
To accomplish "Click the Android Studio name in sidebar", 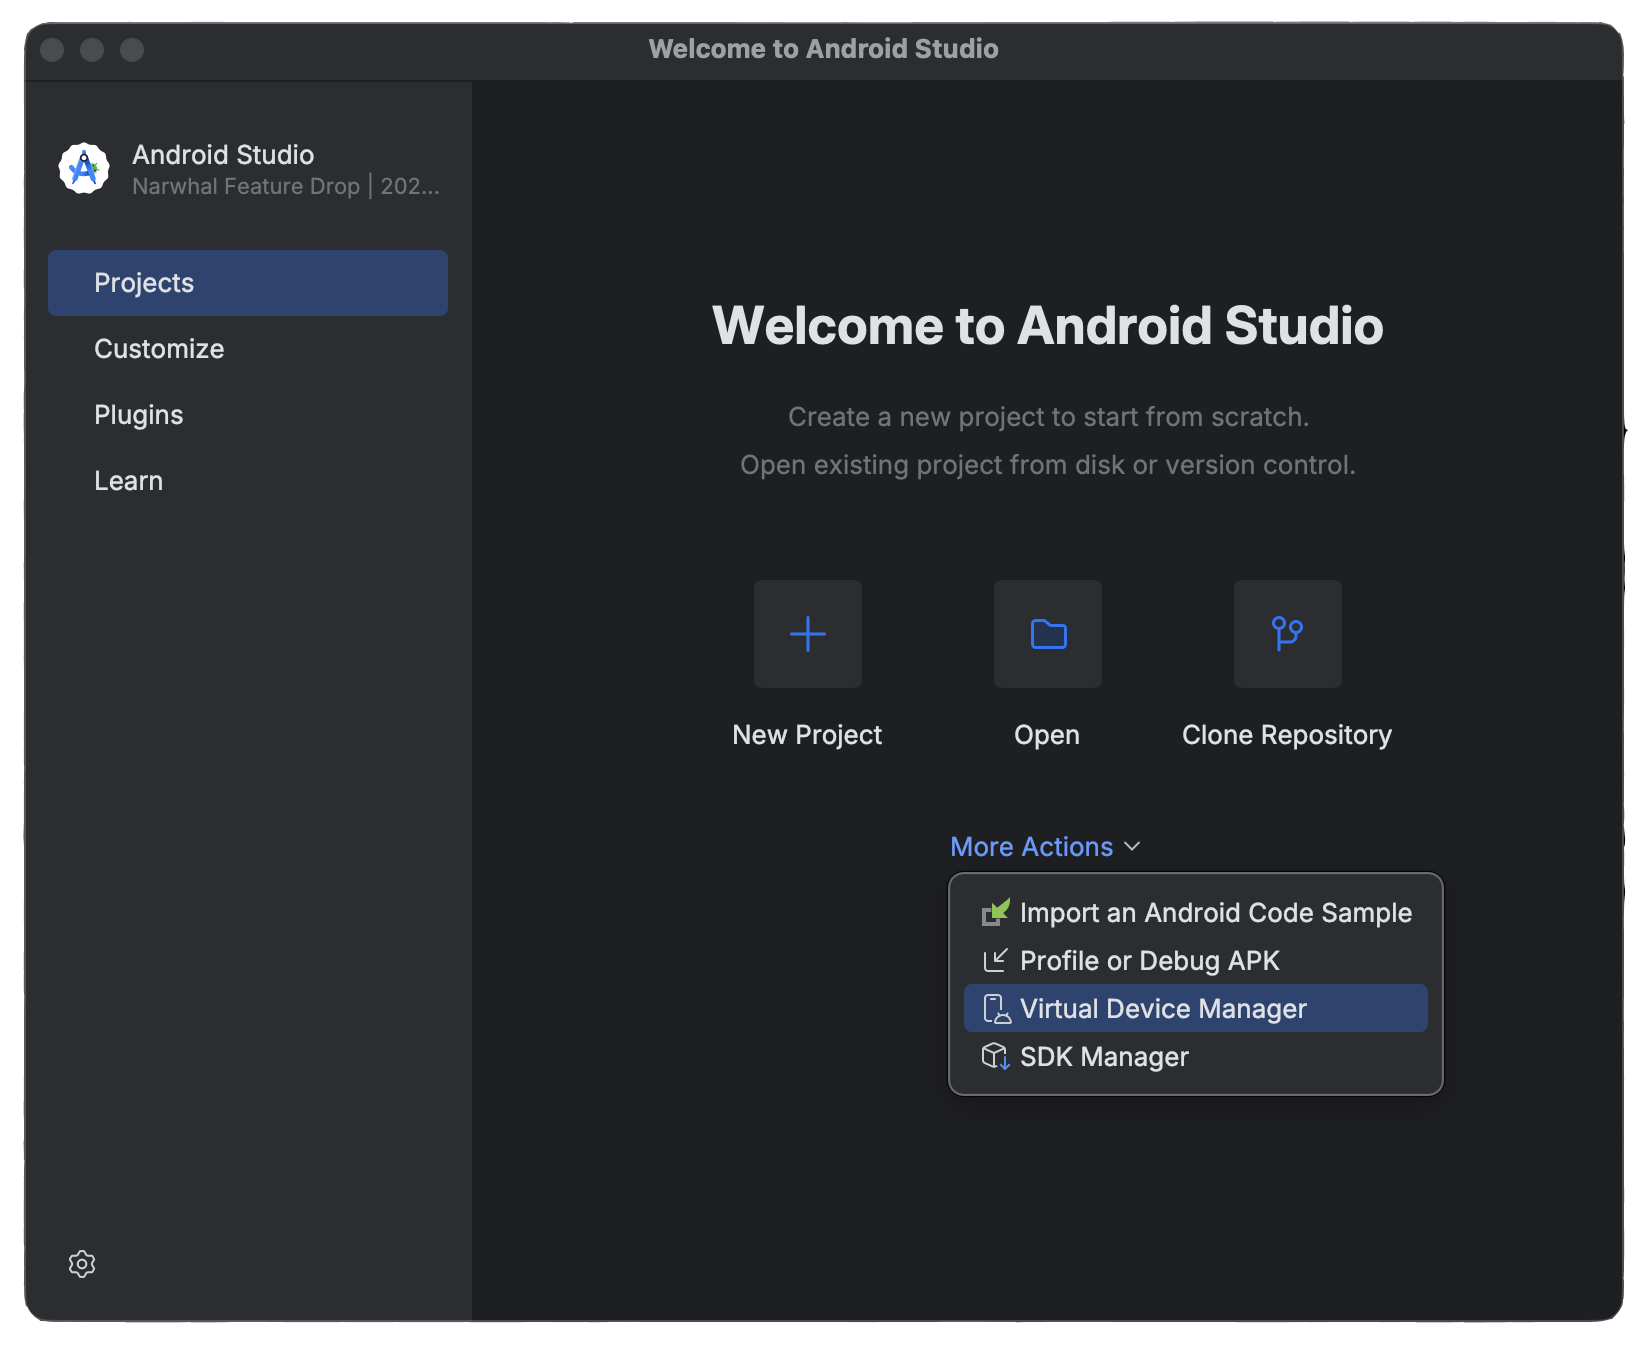I will (x=223, y=155).
